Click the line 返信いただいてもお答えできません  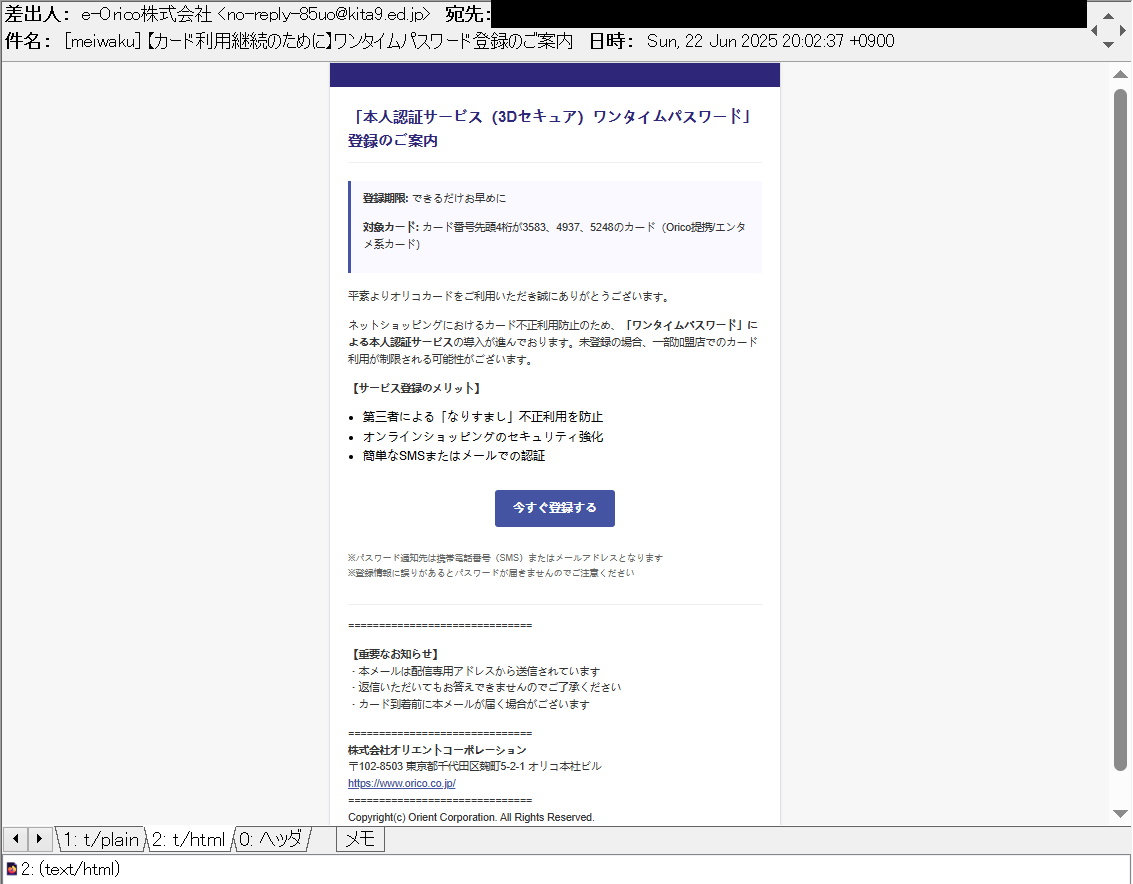pos(486,687)
